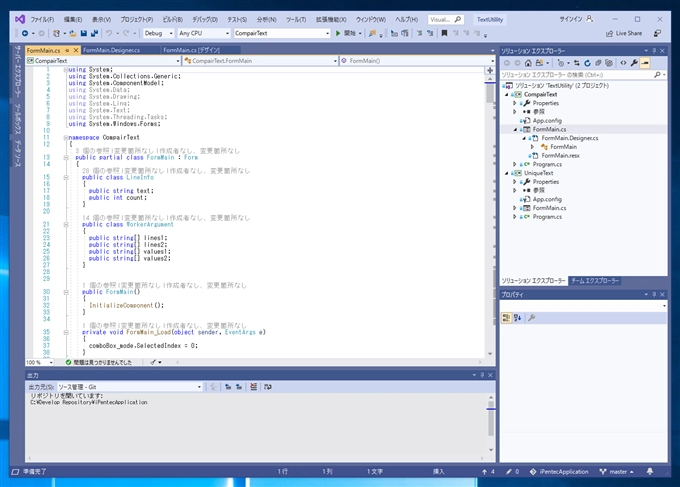
Task: Click the Properties wrench icon in Solution Explorer toolbar
Action: click(634, 63)
